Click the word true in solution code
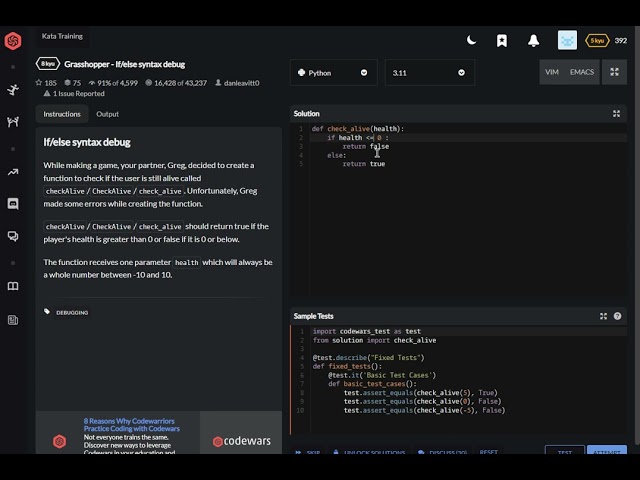This screenshot has width=640, height=480. (377, 164)
